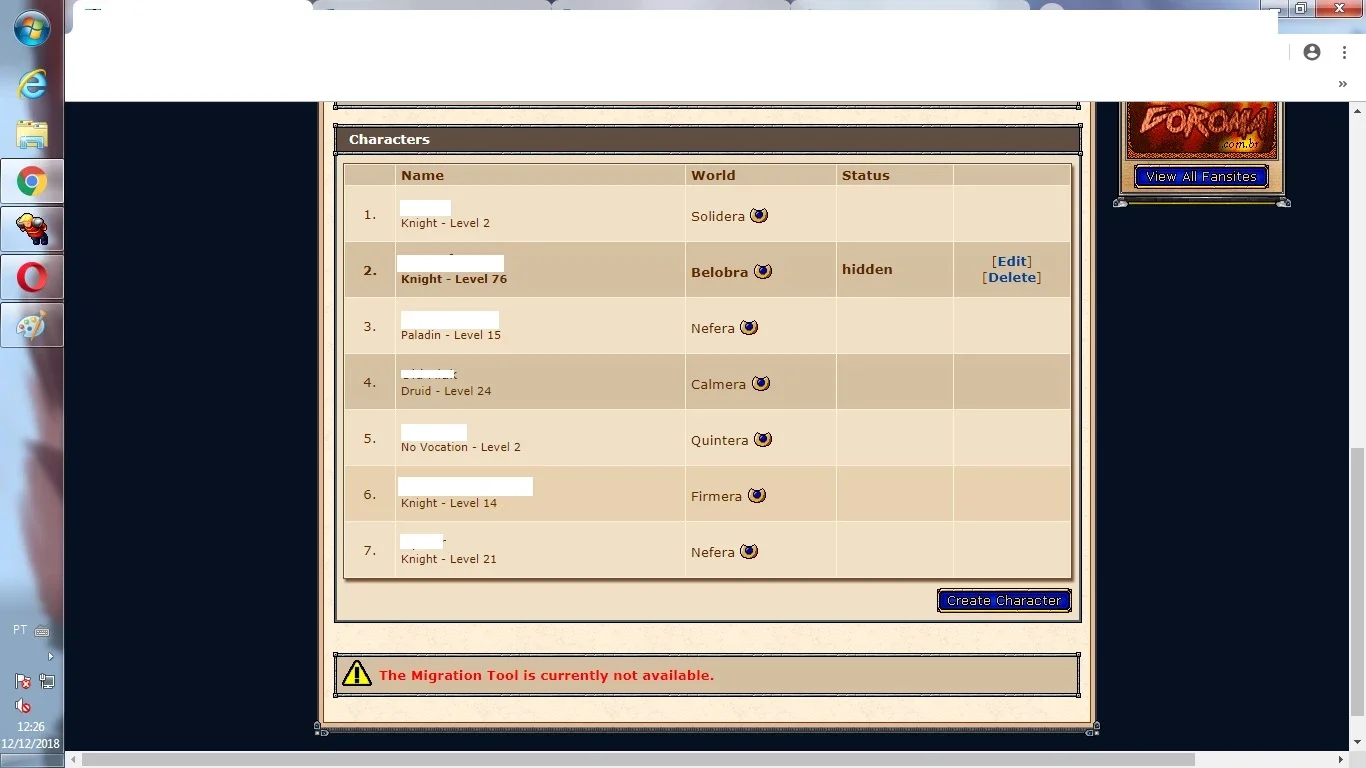This screenshot has width=1366, height=768.
Task: Click the muted volume tray icon
Action: [x=23, y=705]
